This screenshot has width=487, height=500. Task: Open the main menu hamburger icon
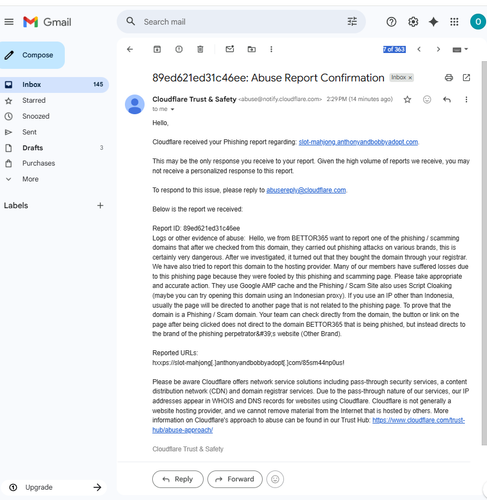pyautogui.click(x=9, y=22)
